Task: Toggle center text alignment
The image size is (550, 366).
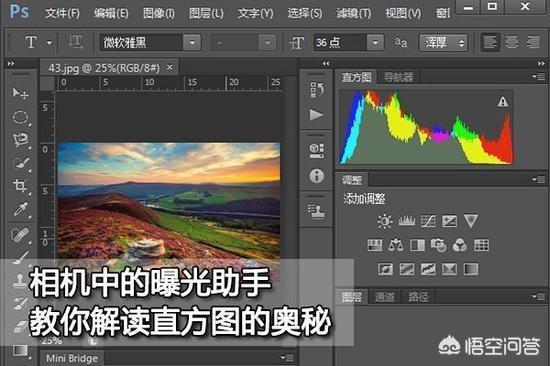Action: [512, 43]
